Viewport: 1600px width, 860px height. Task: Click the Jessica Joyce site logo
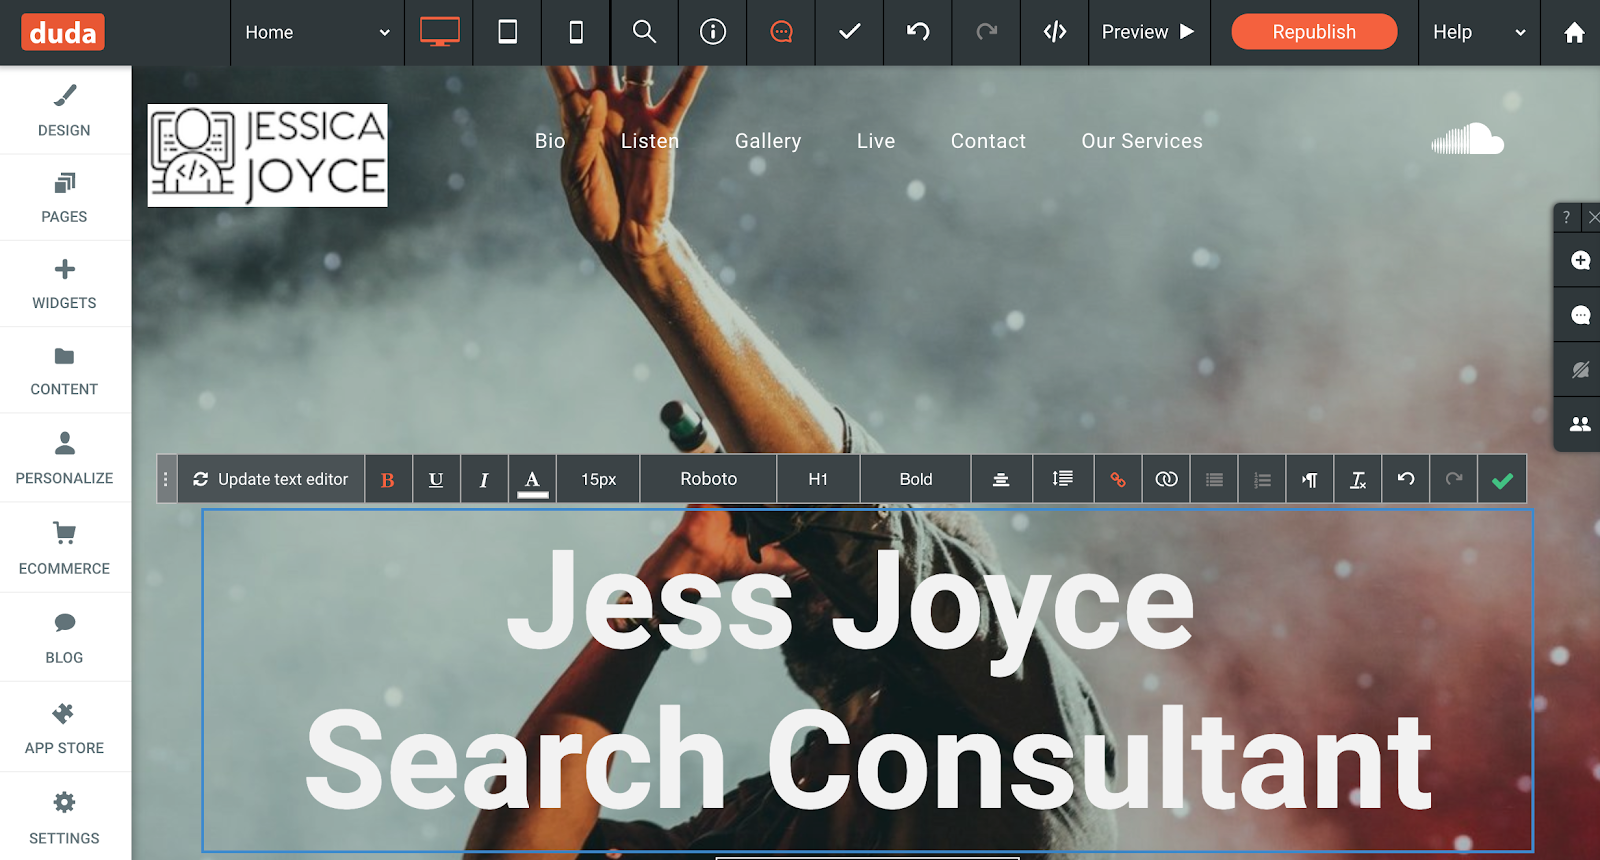[x=268, y=155]
